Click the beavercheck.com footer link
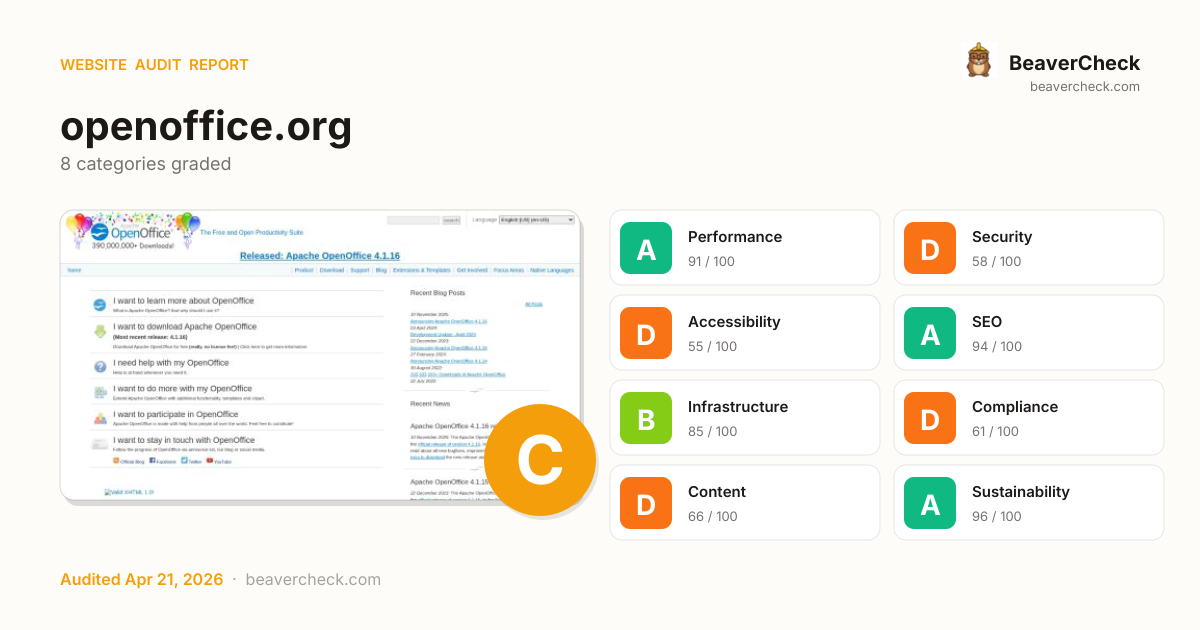Viewport: 1200px width, 630px height. click(313, 580)
